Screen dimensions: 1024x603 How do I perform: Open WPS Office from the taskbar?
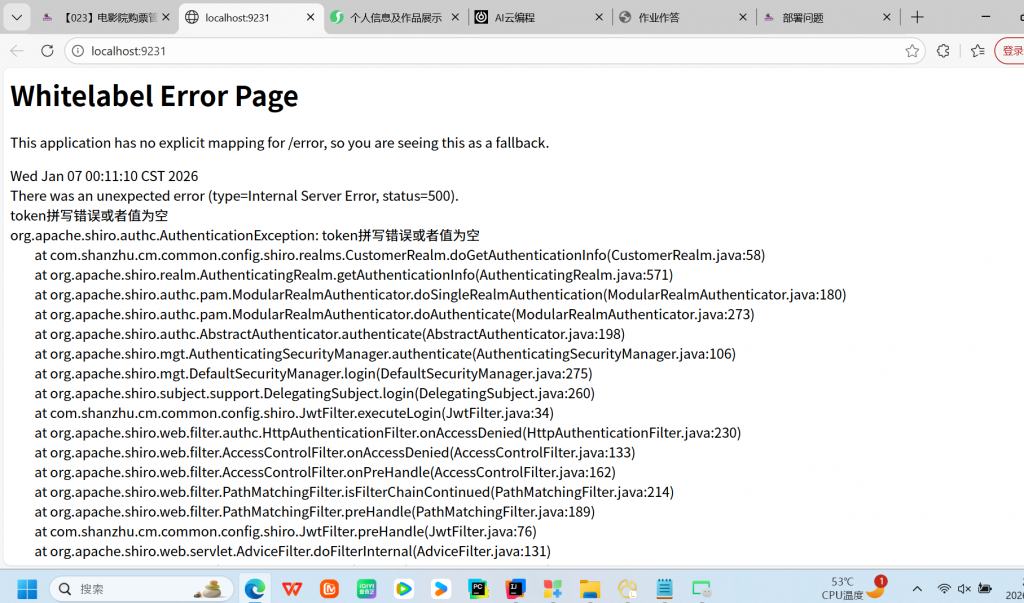(292, 589)
